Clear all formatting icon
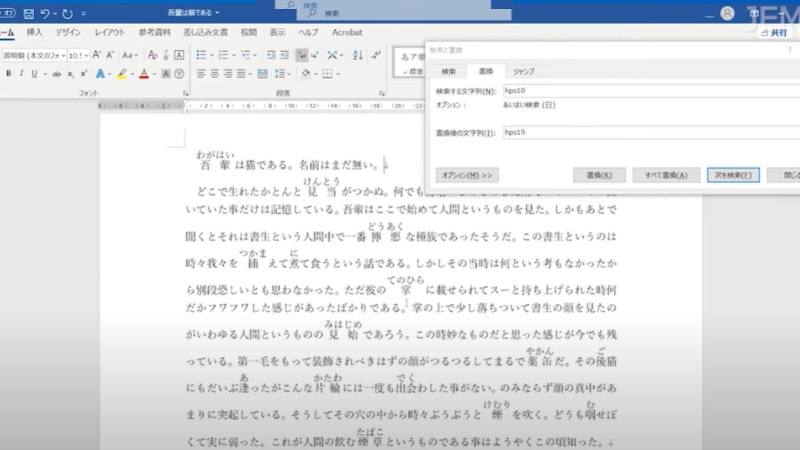Viewport: 800px width, 450px height. point(152,55)
